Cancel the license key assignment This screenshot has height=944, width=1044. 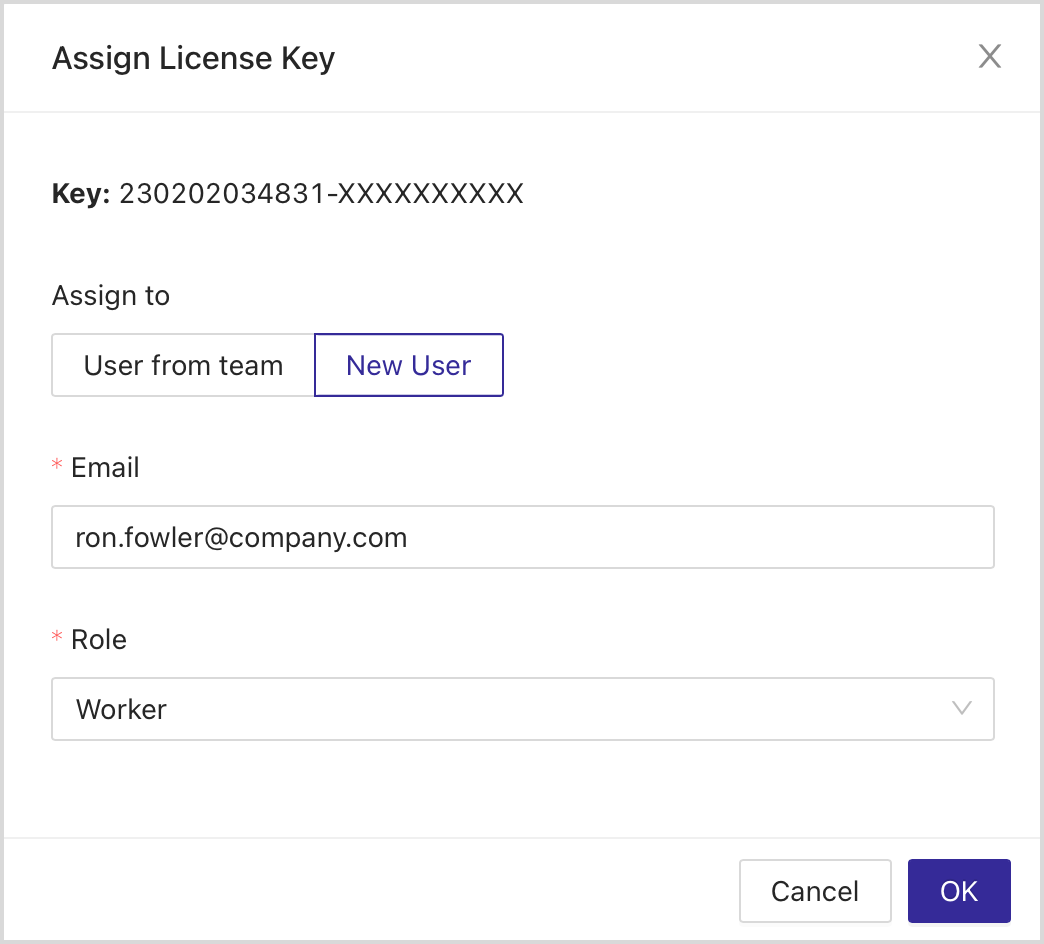click(815, 890)
